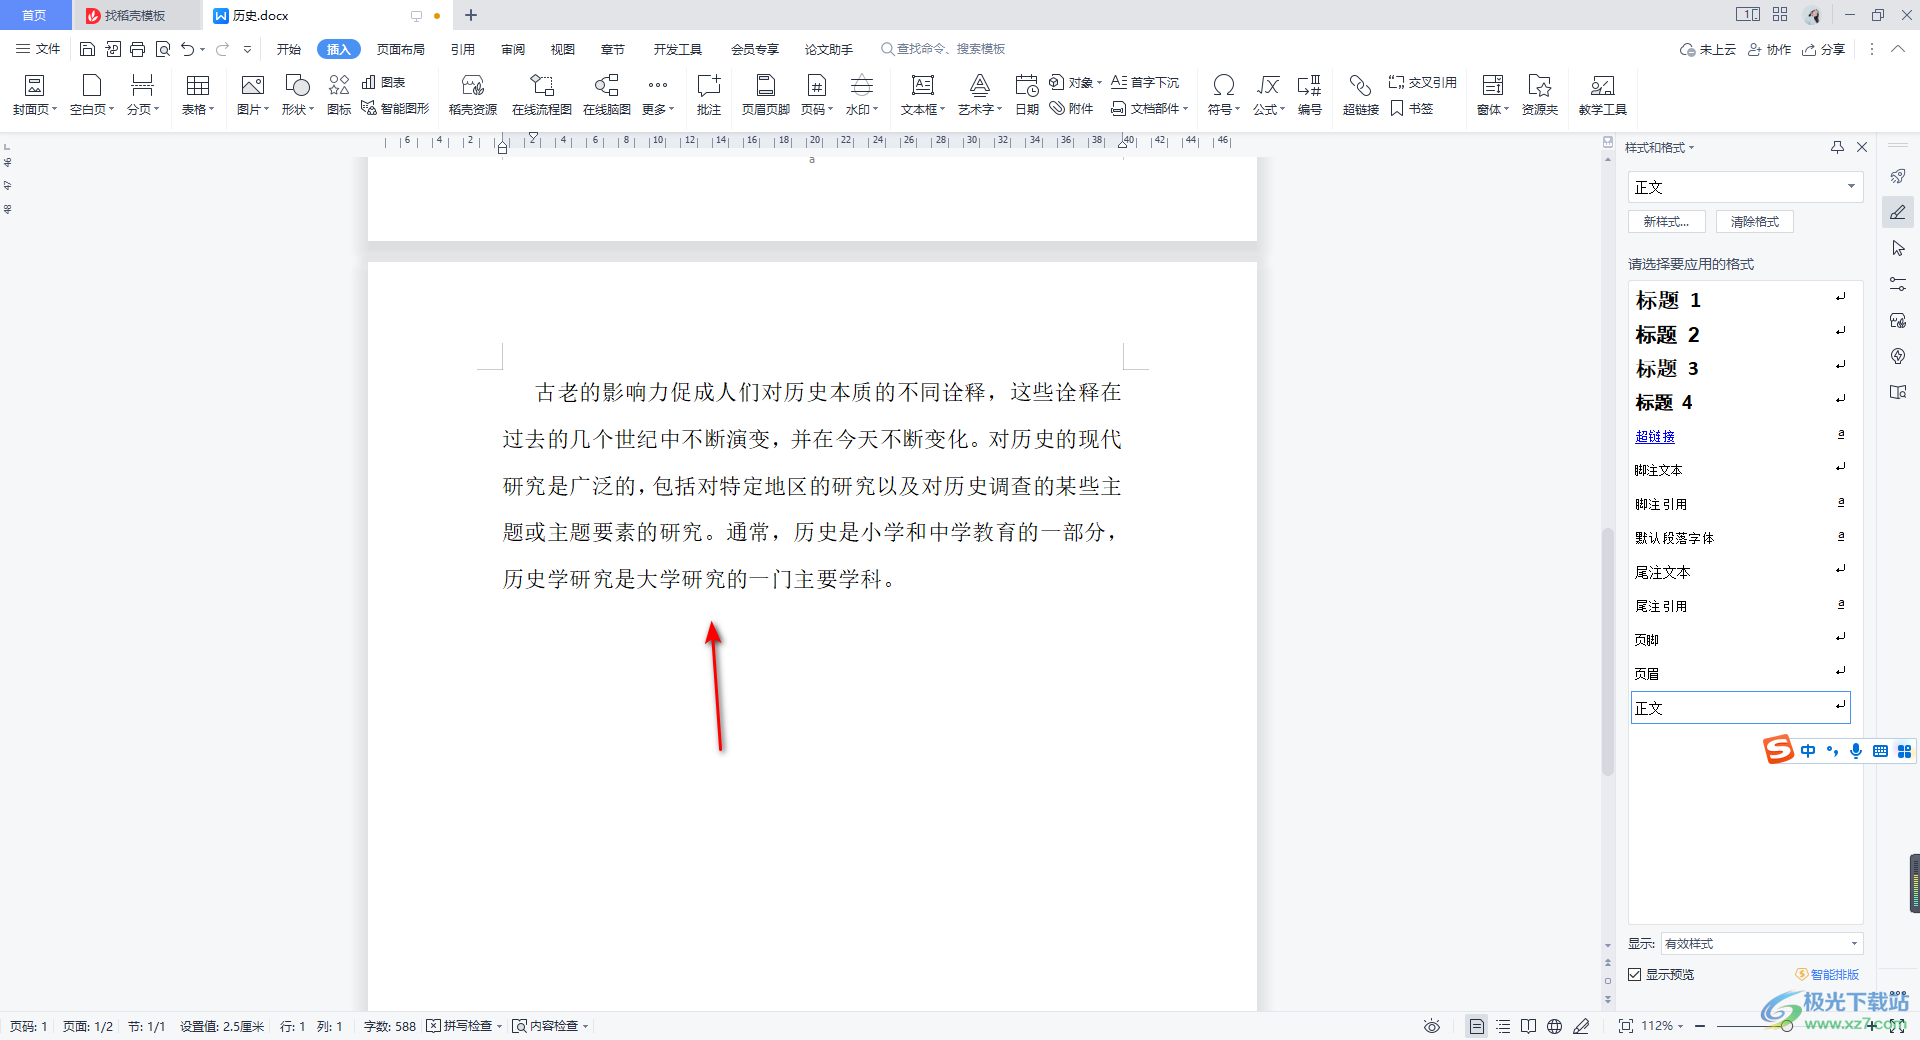Open online flowchart tool
The height and width of the screenshot is (1040, 1920).
pyautogui.click(x=542, y=95)
